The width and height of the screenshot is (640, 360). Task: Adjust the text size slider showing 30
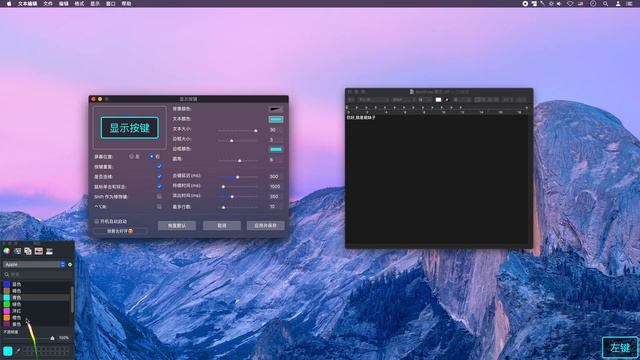tap(238, 130)
